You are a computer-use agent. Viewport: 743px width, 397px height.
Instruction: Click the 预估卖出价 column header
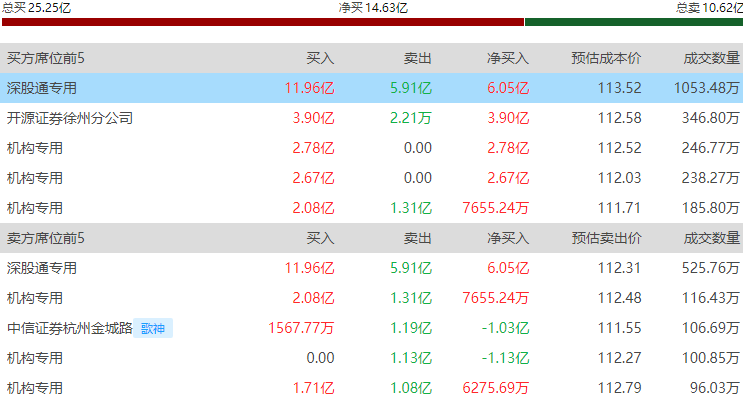pyautogui.click(x=606, y=238)
